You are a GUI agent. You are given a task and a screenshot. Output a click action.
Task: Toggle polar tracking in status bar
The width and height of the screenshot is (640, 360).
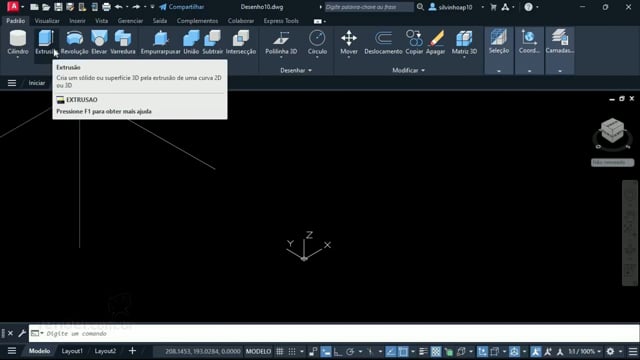coord(350,351)
